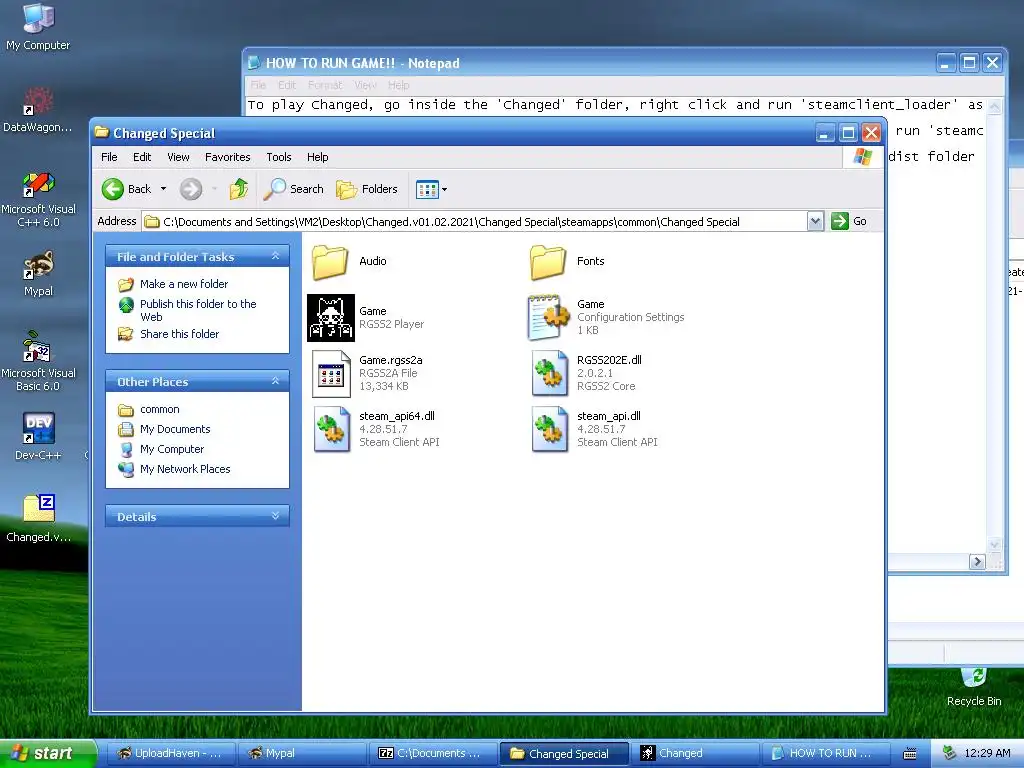Screen dimensions: 1024x768
Task: Select the DataWagon desktop shortcut
Action: tap(38, 110)
